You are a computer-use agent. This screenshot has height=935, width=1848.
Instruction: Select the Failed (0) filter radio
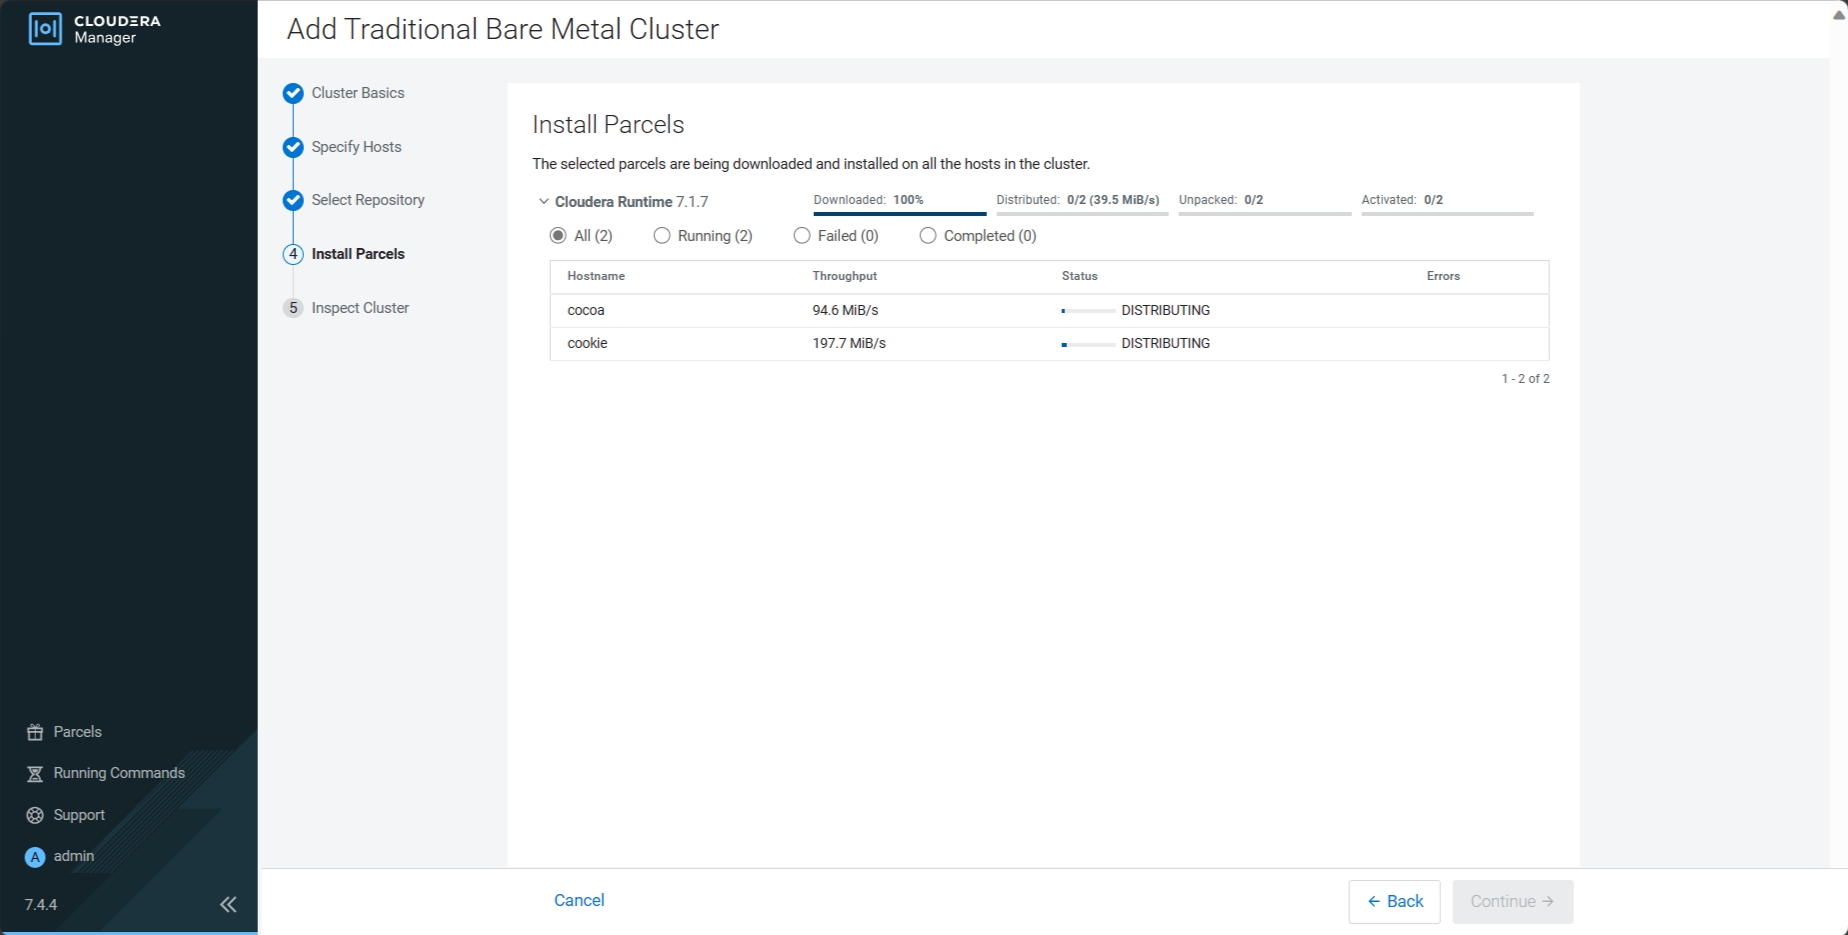(802, 236)
